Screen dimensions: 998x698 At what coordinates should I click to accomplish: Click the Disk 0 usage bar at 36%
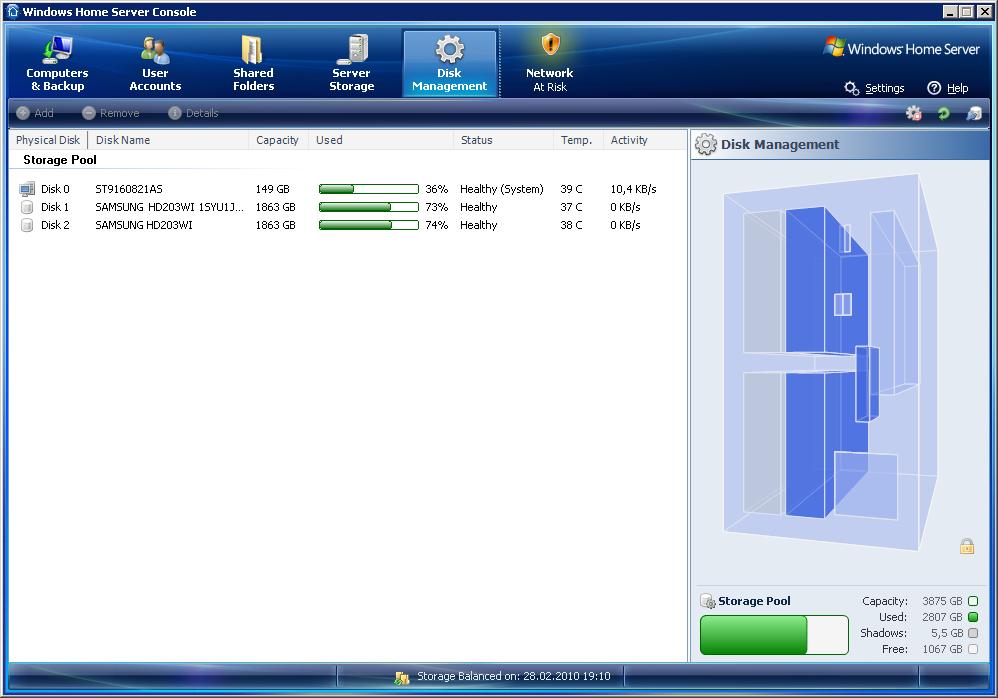[369, 189]
